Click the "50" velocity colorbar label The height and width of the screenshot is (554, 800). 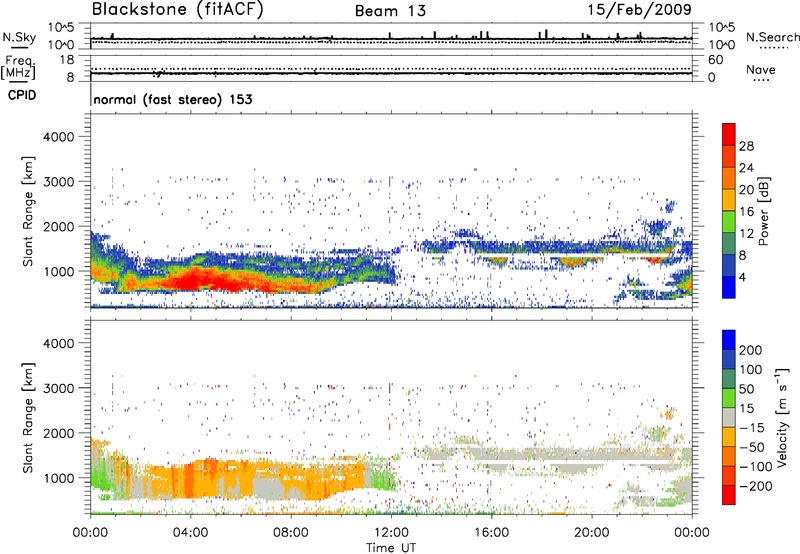pos(746,389)
